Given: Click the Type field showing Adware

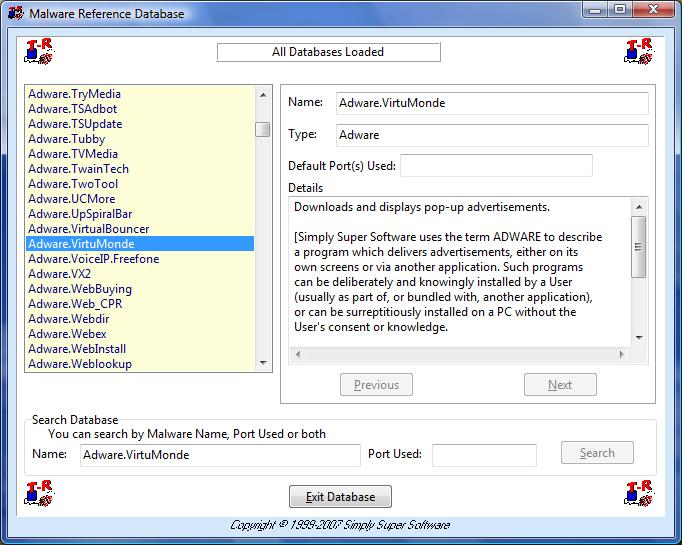Looking at the screenshot, I should 492,135.
